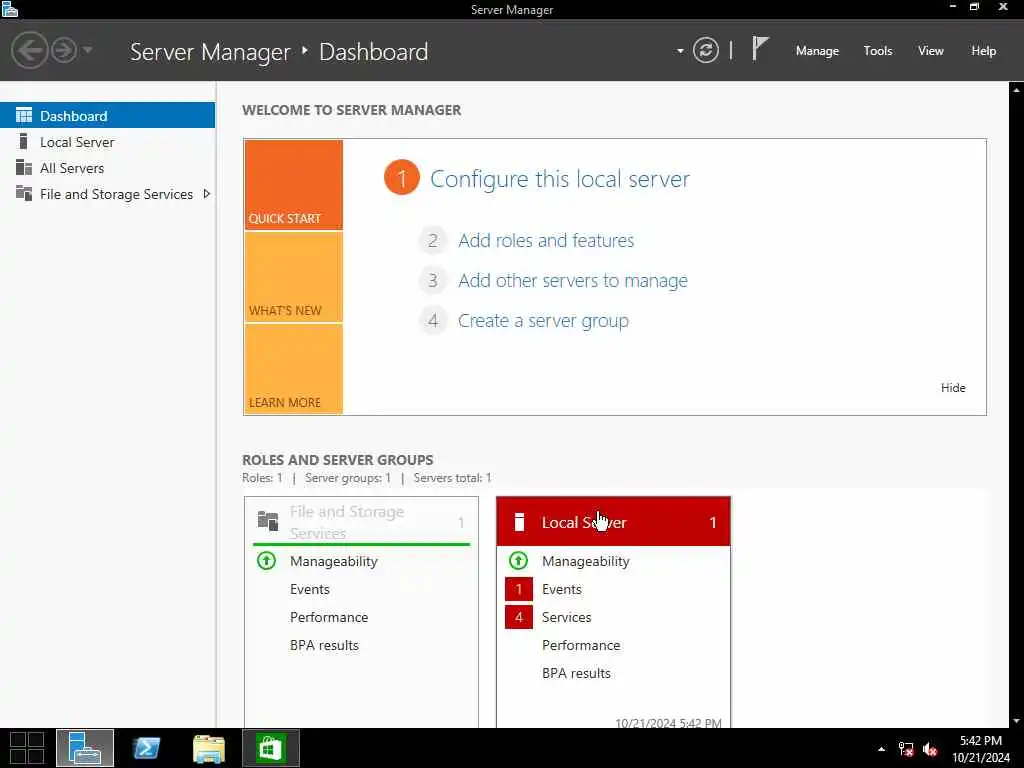This screenshot has height=768, width=1024.
Task: Open Performance under Local Server
Action: 581,645
